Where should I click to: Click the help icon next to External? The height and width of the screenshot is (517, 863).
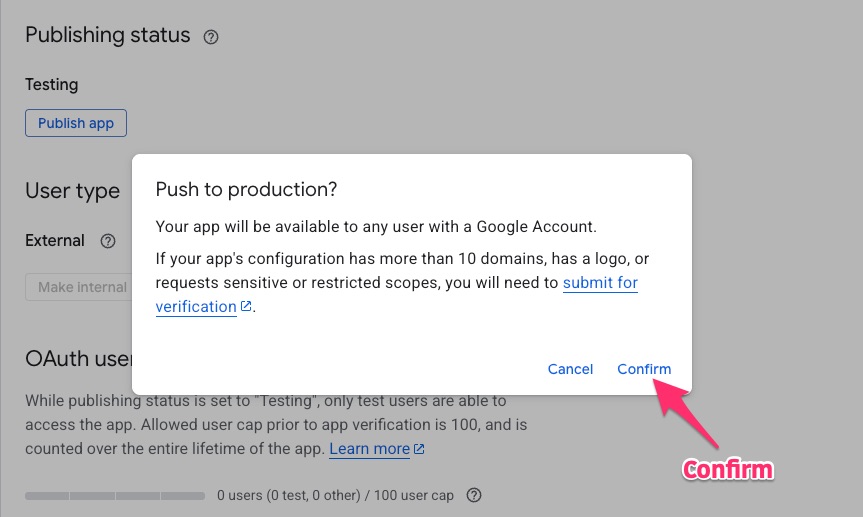(108, 241)
